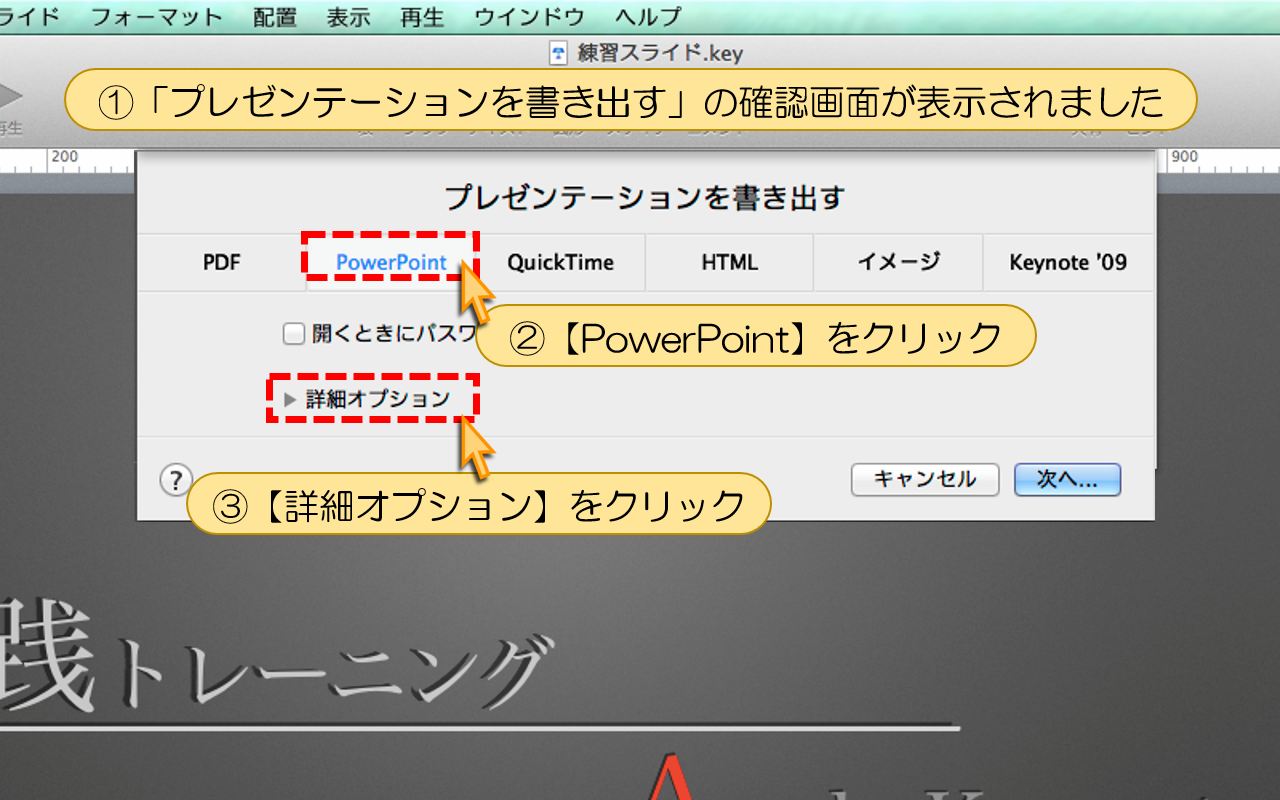Select the HTML export tab

click(x=729, y=263)
